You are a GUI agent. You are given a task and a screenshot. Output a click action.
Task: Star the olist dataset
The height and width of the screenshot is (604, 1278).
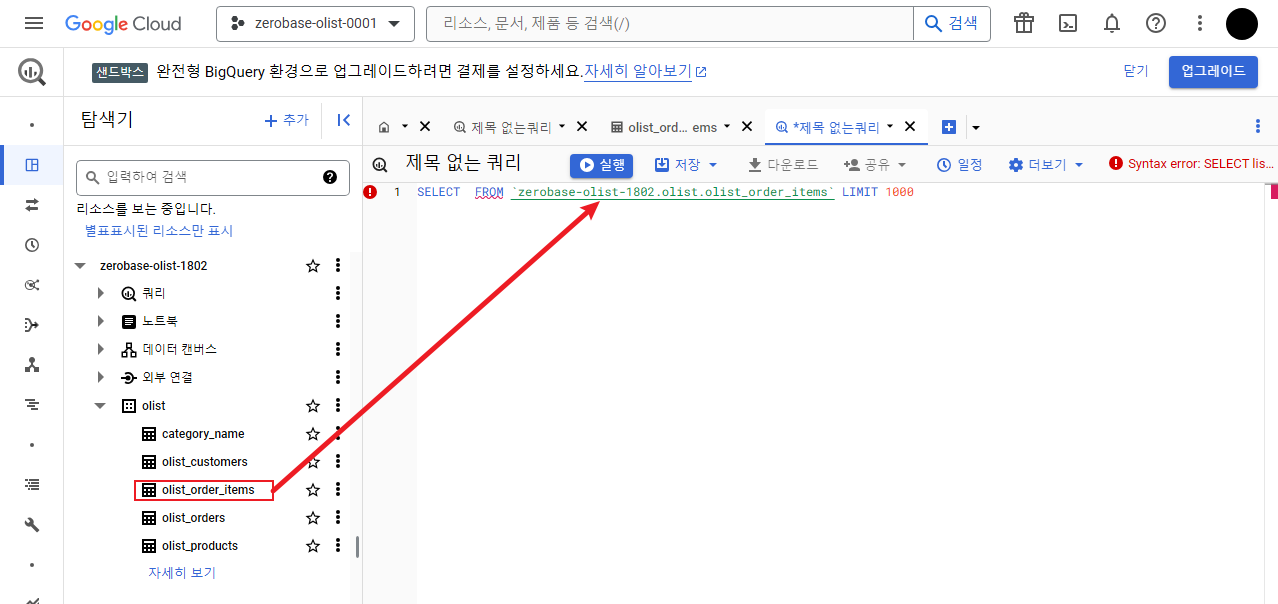tap(313, 406)
